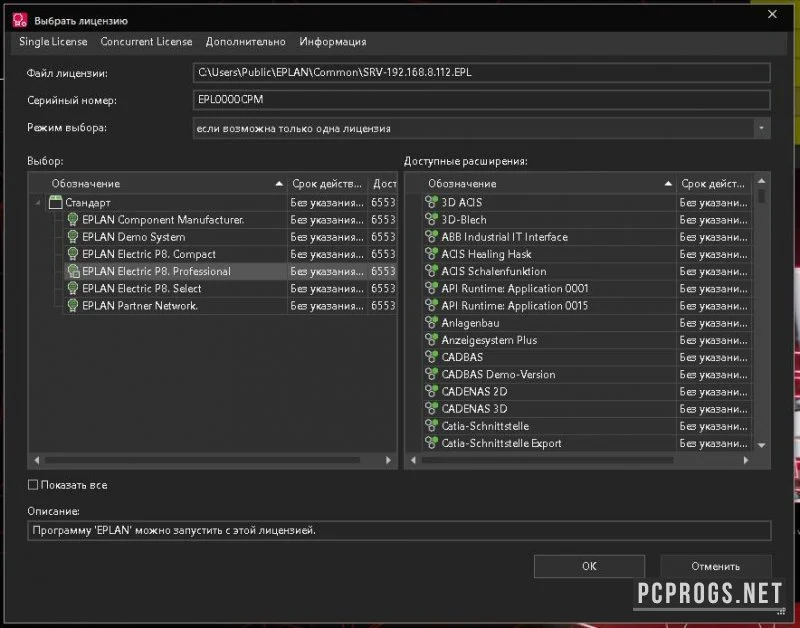This screenshot has width=800, height=628.
Task: Click license icon beside EPLAN Electric P8. Compact
Action: 72,254
